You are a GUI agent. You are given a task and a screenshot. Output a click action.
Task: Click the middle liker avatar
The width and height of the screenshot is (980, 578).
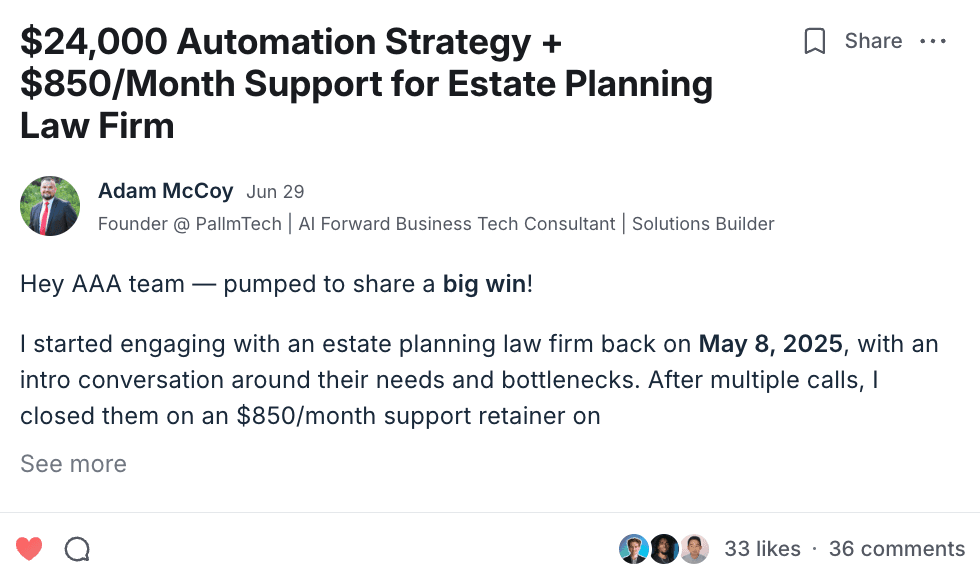664,548
